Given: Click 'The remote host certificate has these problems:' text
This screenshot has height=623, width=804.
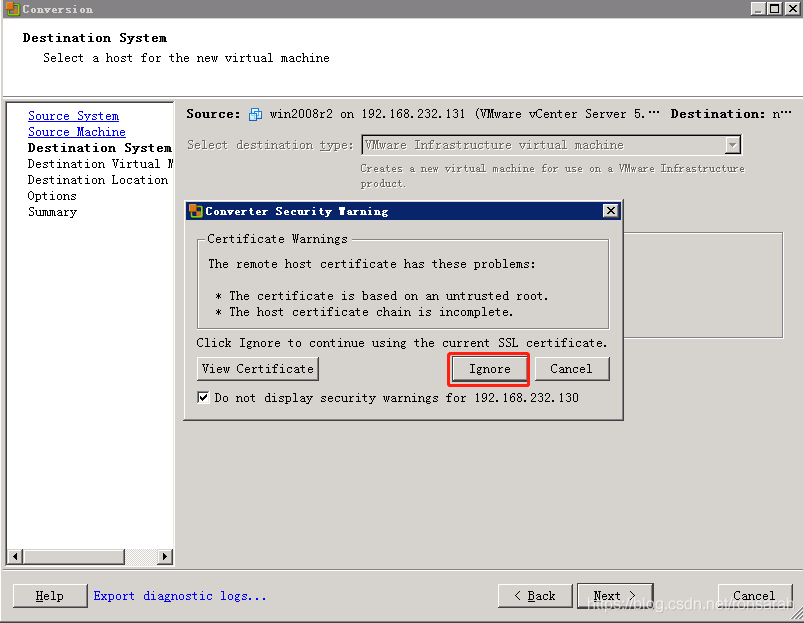Looking at the screenshot, I should pos(372,264).
